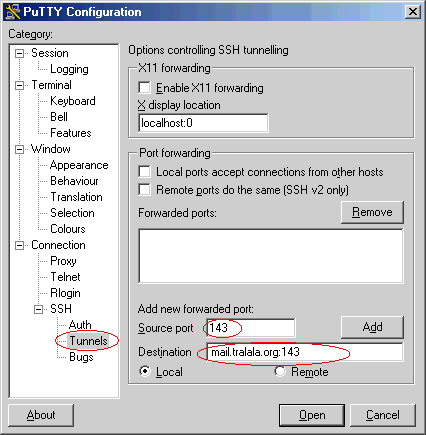Collapse the Connection tree node
Image resolution: width=426 pixels, height=435 pixels.
click(x=20, y=246)
